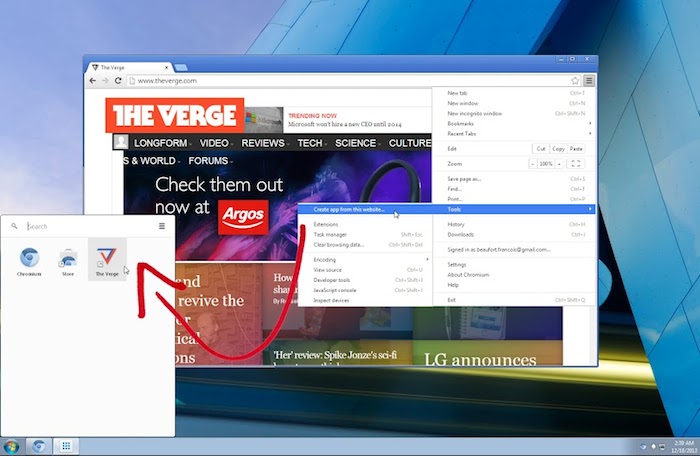Click the address bar showing www.theverge.com
Viewport: 700px width, 456px height.
(x=348, y=81)
